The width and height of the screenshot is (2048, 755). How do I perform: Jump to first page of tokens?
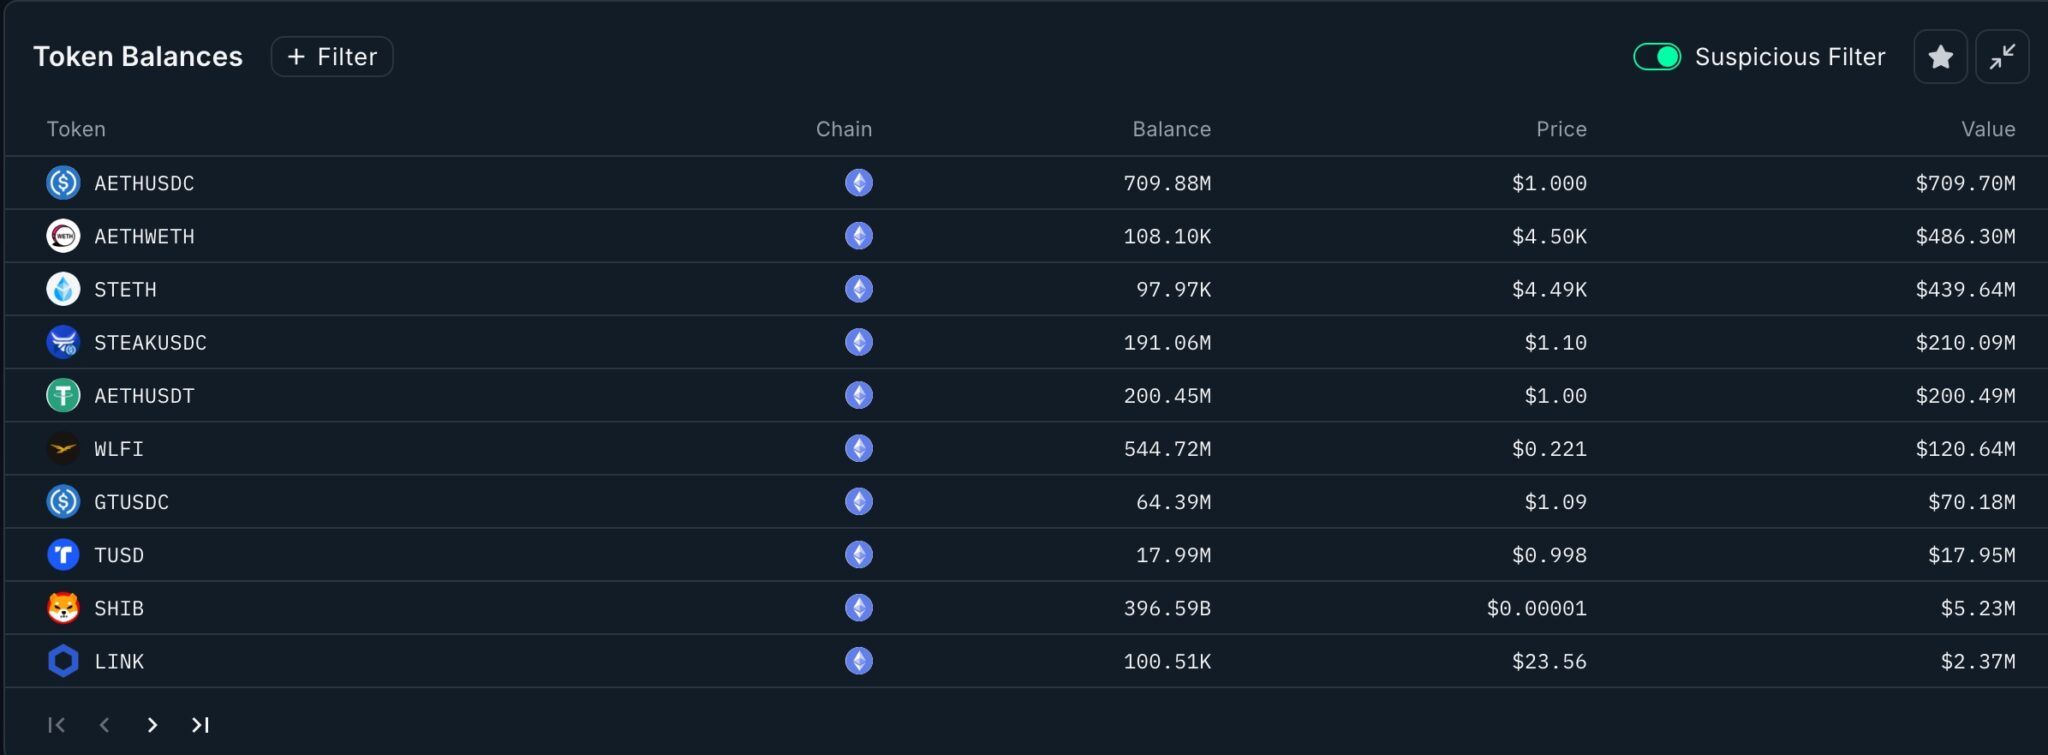pyautogui.click(x=57, y=725)
